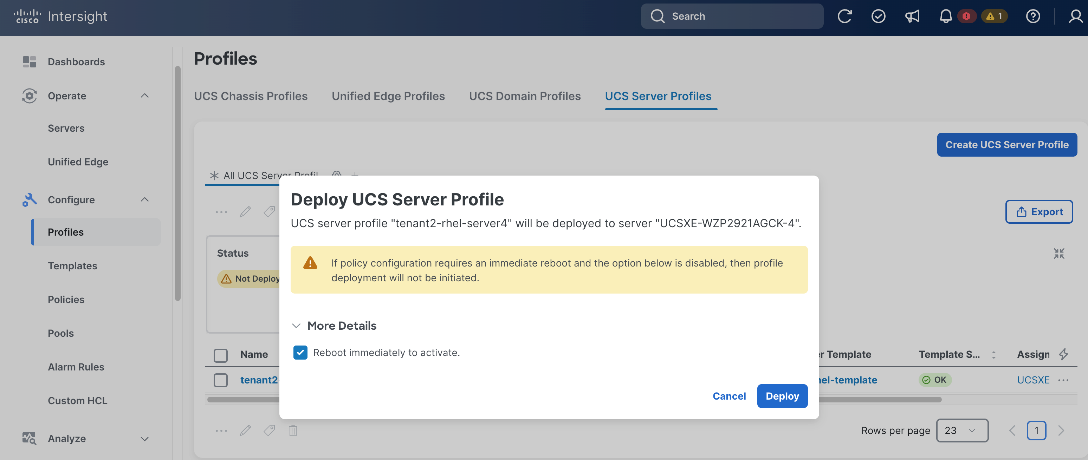
Task: Click the collapse widgets icon
Action: pos(1059,254)
